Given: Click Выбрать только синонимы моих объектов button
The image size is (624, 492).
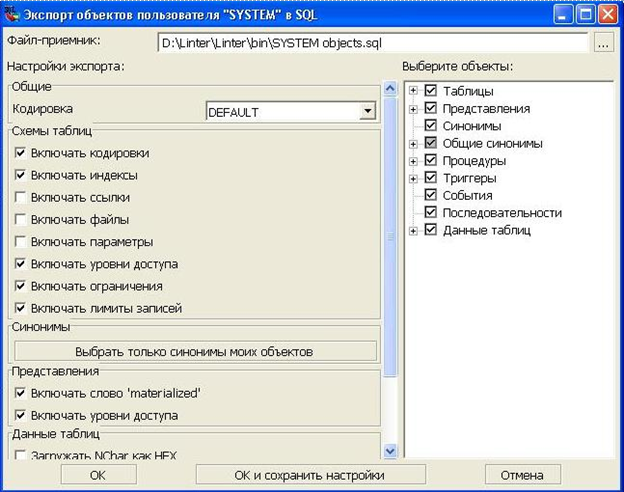Looking at the screenshot, I should pos(195,351).
